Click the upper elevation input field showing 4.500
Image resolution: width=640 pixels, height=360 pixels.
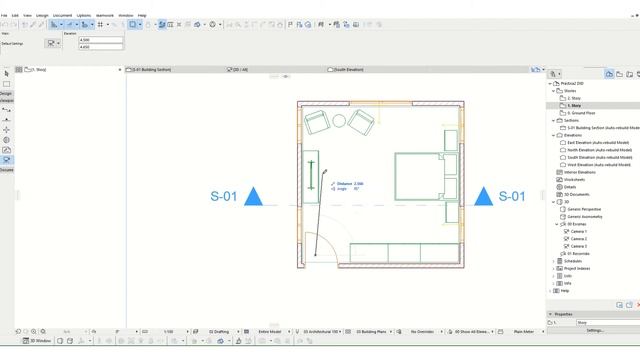[x=100, y=40]
